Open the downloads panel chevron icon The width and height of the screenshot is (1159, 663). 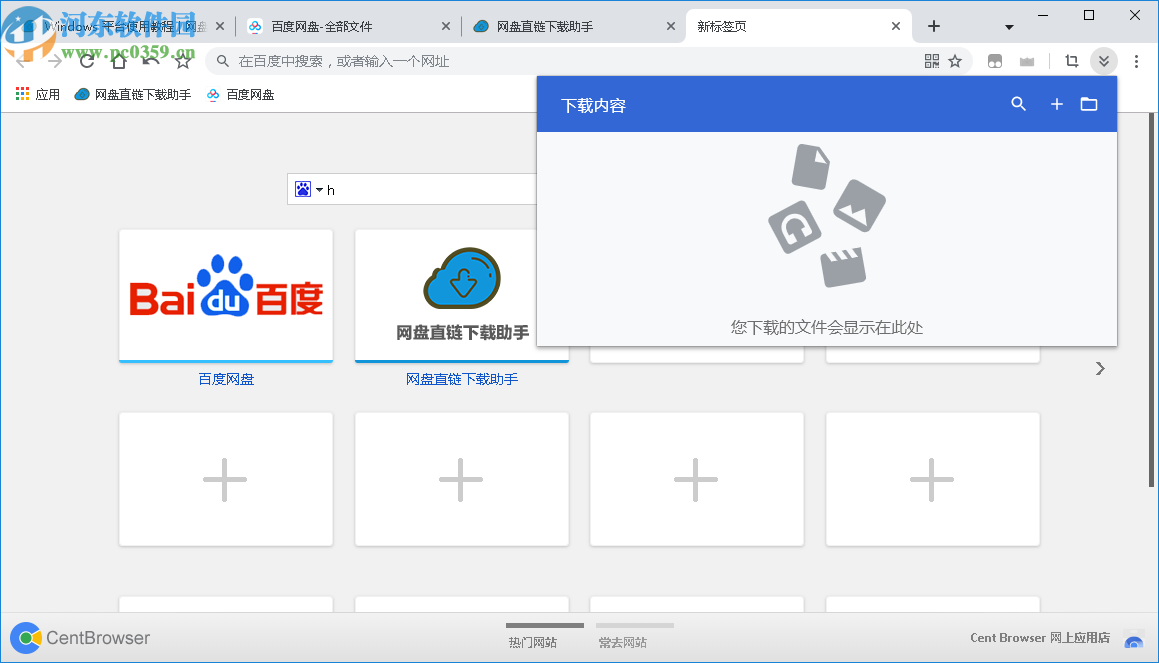1104,60
